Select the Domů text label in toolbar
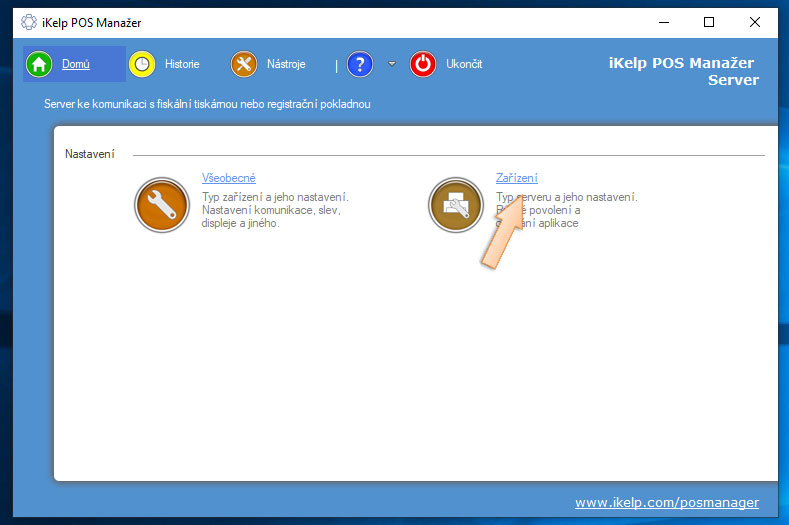 (76, 64)
